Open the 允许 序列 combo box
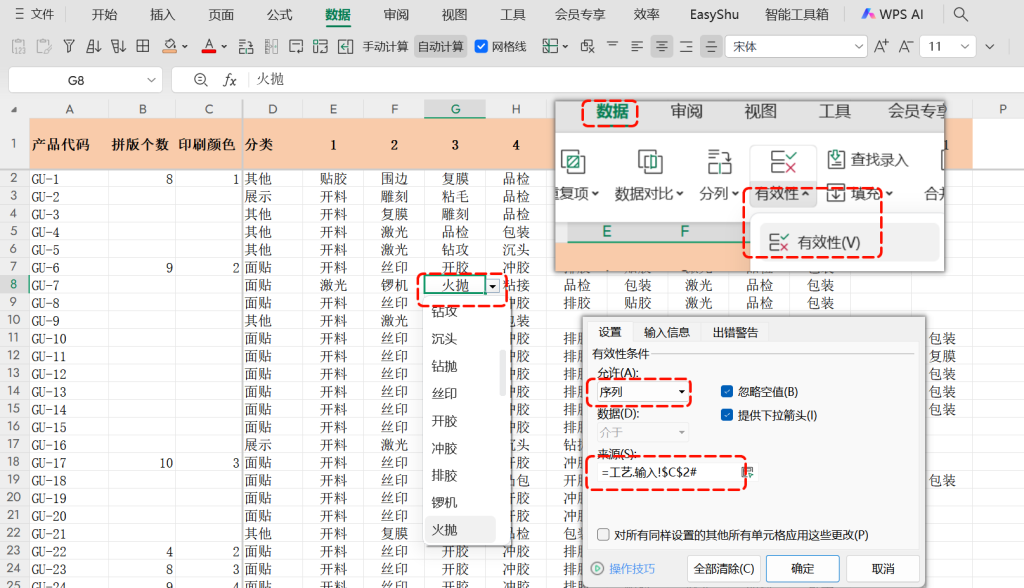This screenshot has width=1024, height=588. [642, 391]
